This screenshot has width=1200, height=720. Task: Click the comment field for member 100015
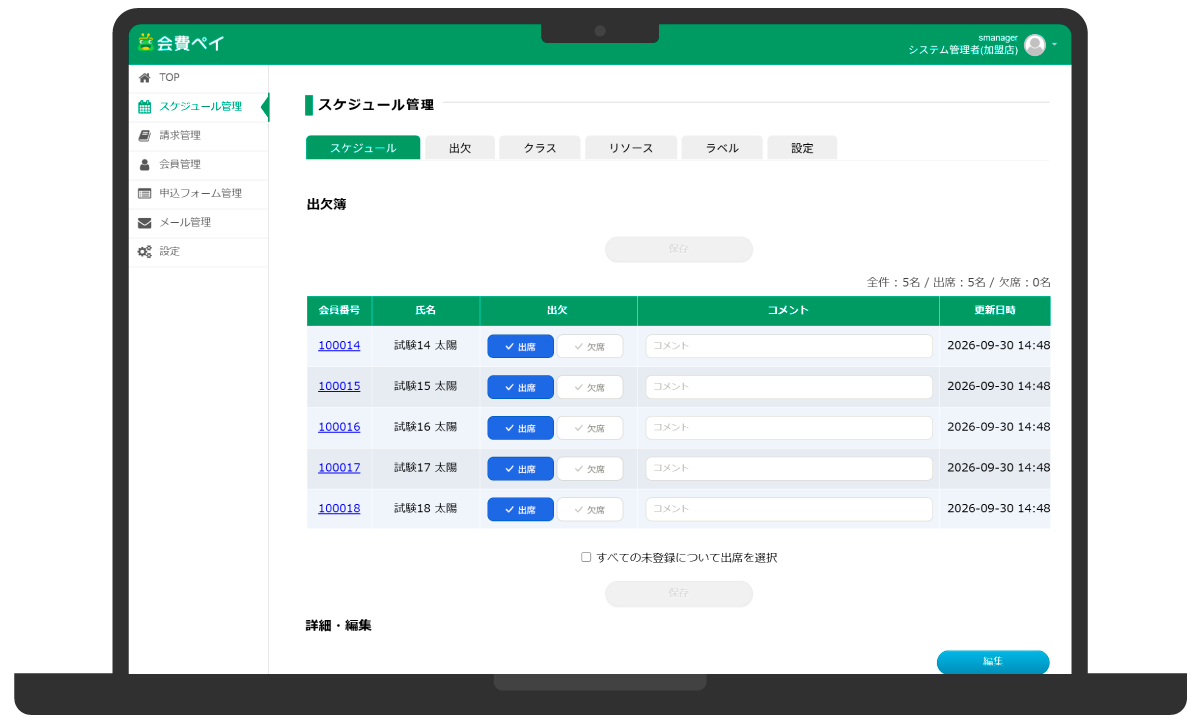pyautogui.click(x=789, y=387)
